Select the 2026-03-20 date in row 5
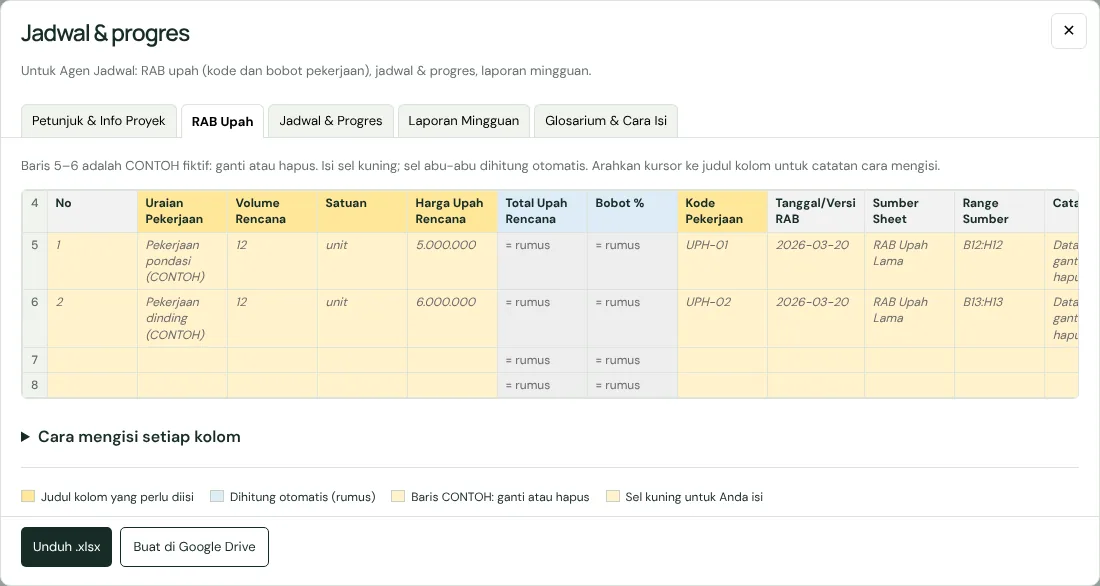1100x586 pixels. coord(816,261)
